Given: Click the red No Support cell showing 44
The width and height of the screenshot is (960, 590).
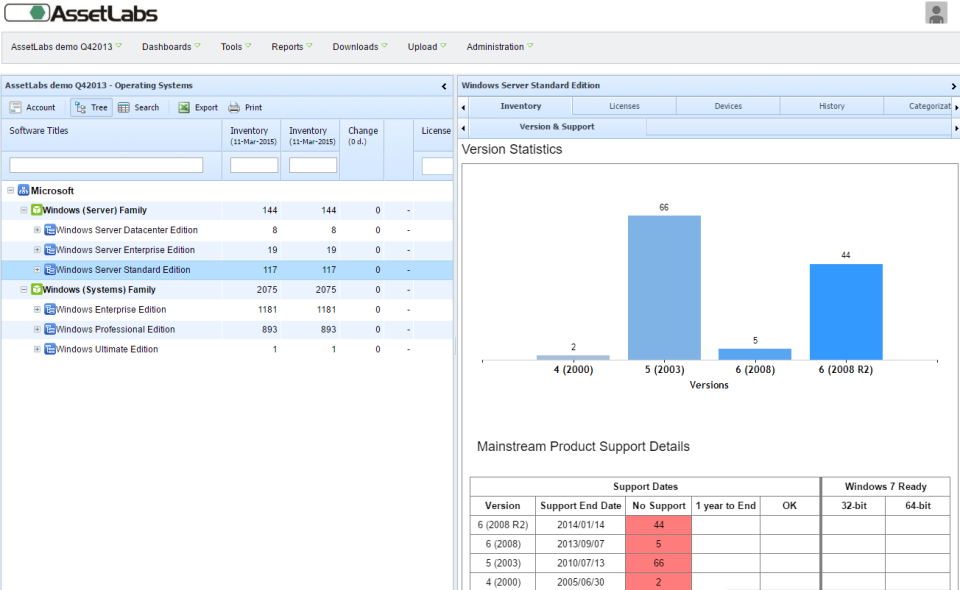Looking at the screenshot, I should pos(658,525).
